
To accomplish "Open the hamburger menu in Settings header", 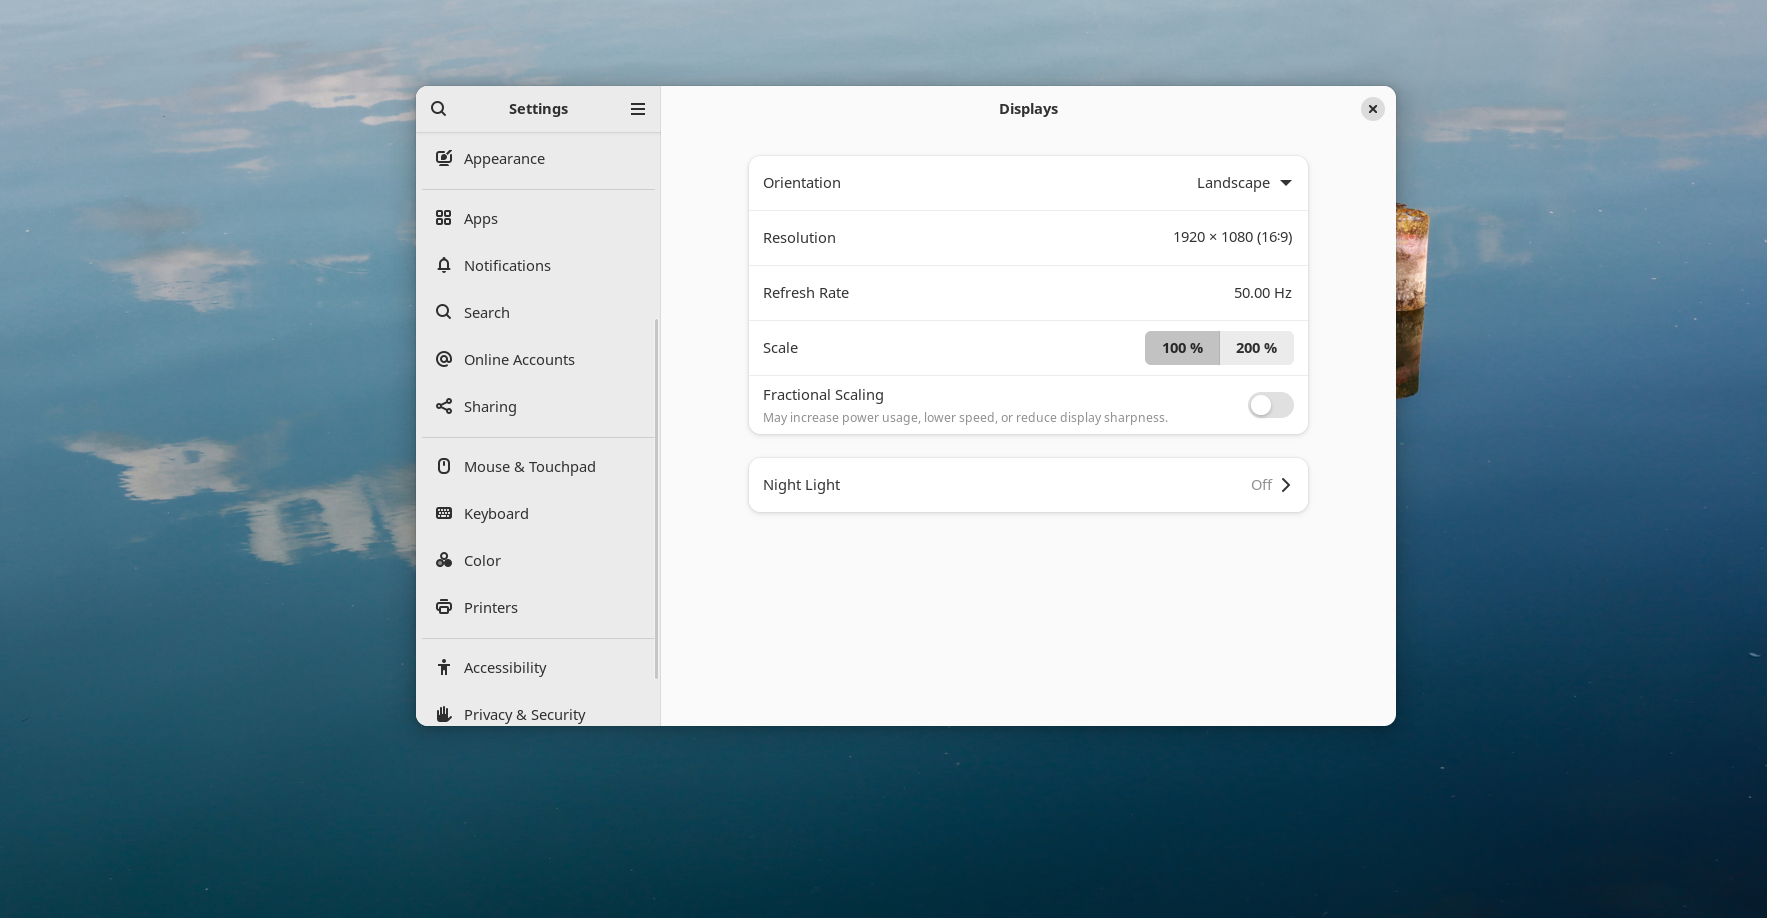I will [637, 109].
